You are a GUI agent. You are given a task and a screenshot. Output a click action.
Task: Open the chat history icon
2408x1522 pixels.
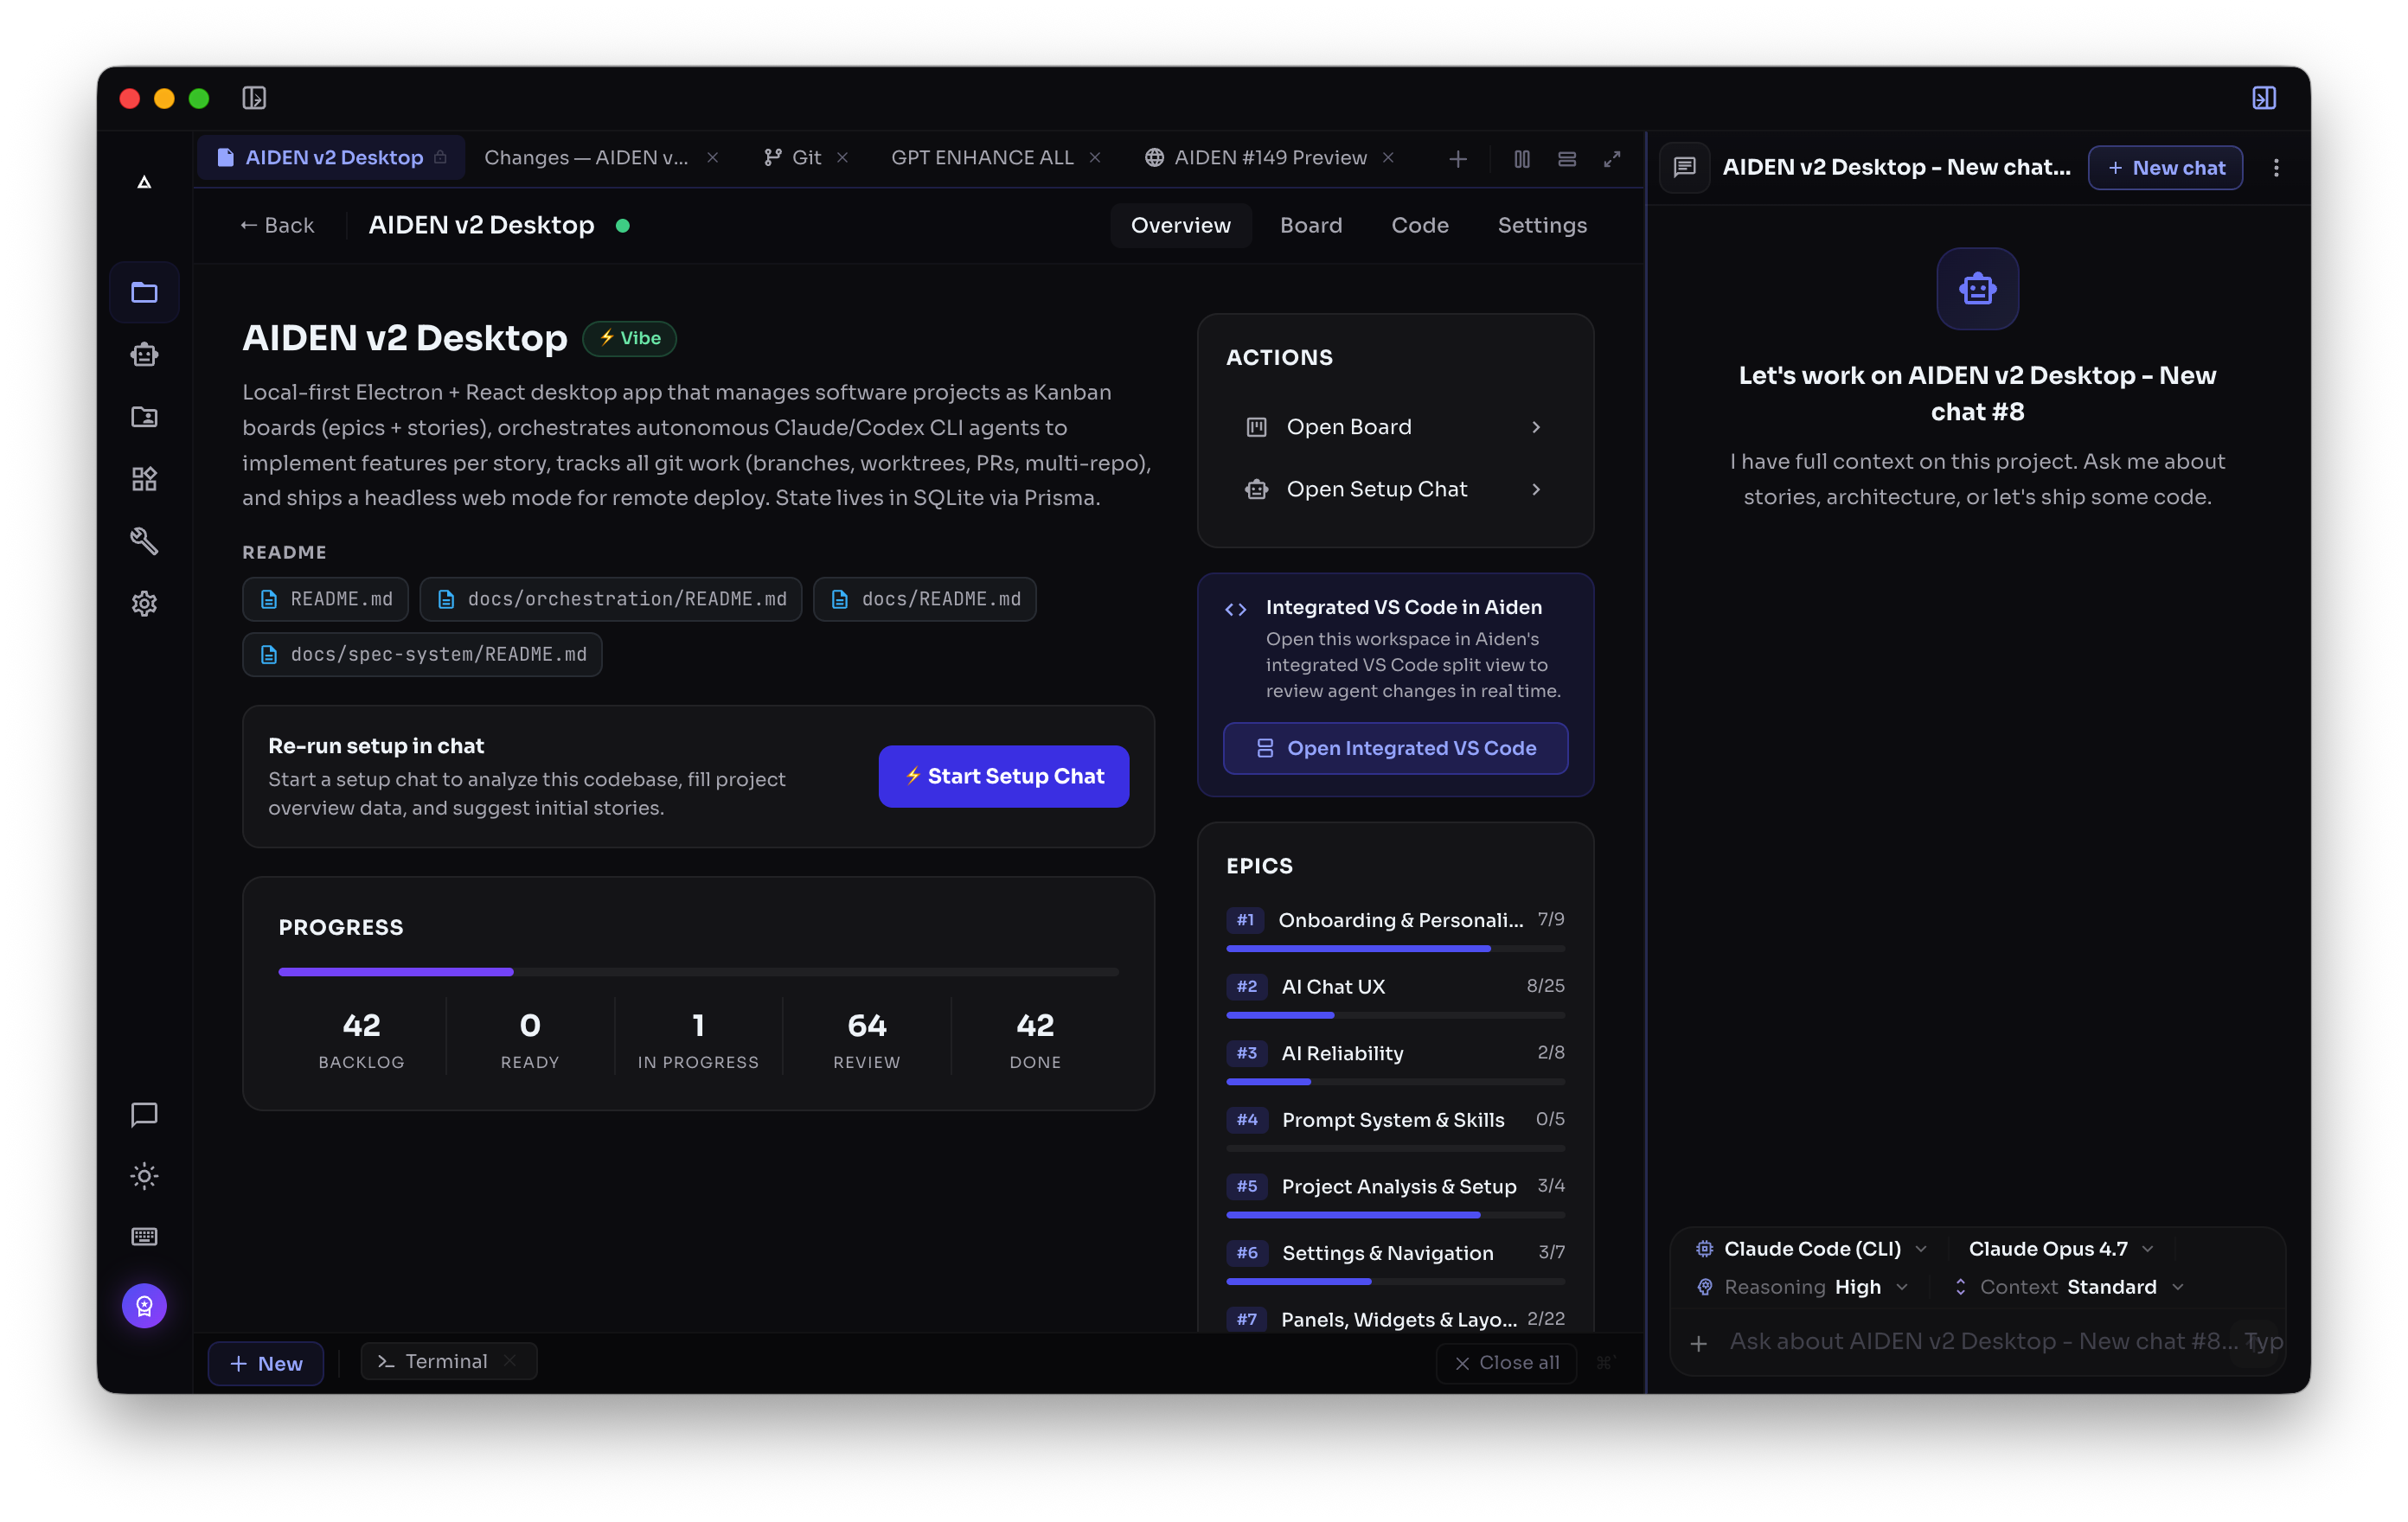point(1684,167)
